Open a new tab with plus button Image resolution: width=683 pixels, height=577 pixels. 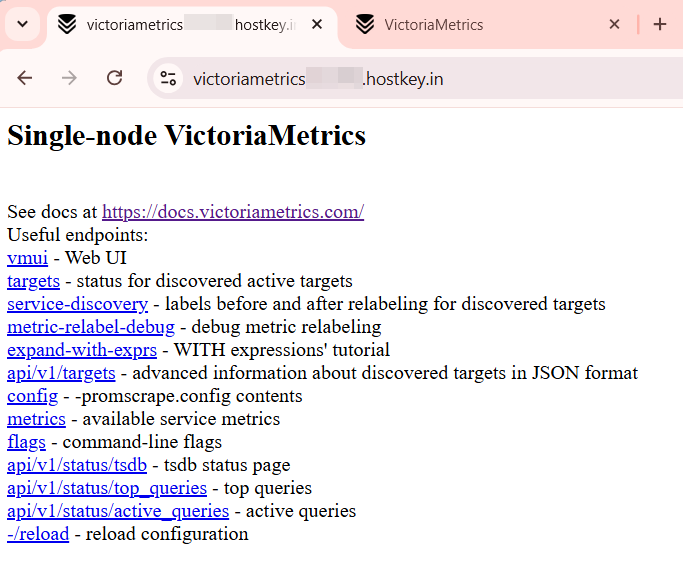[x=659, y=25]
